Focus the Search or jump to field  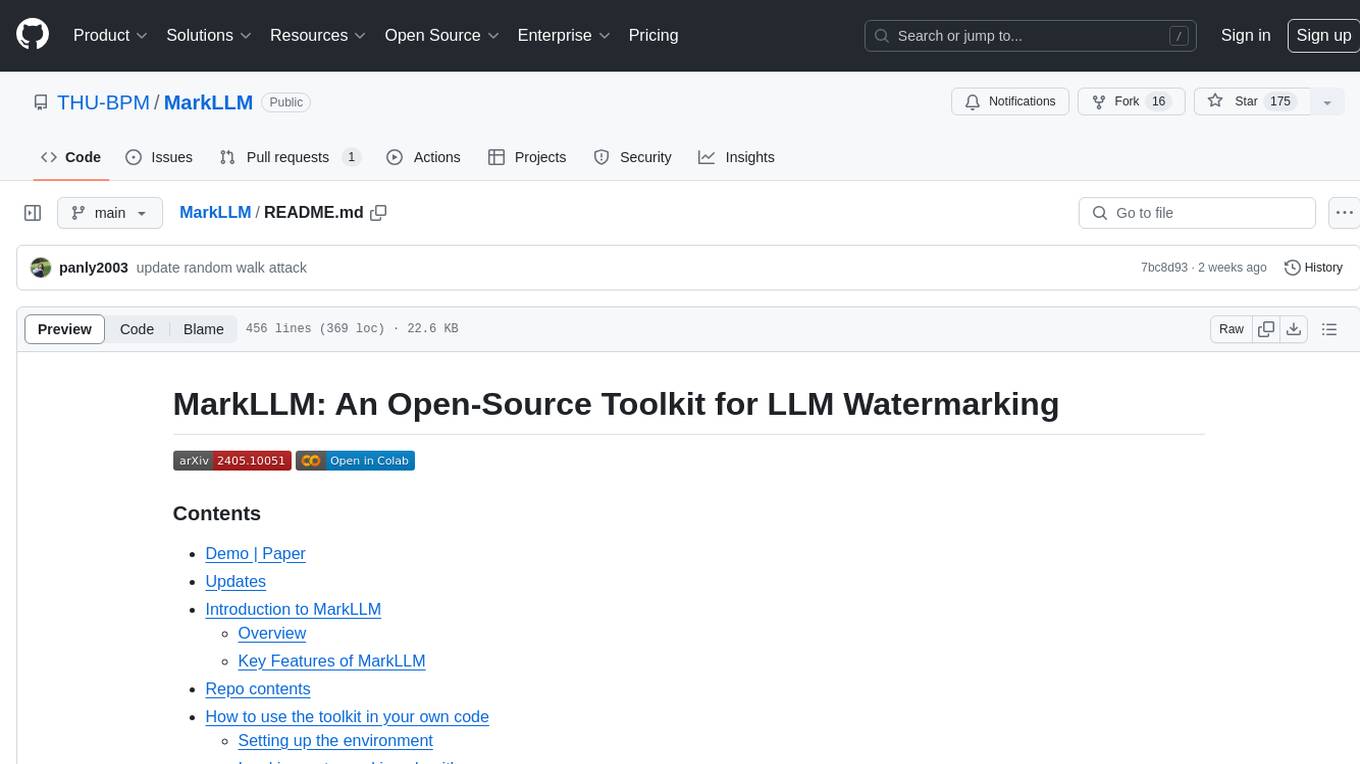1032,36
